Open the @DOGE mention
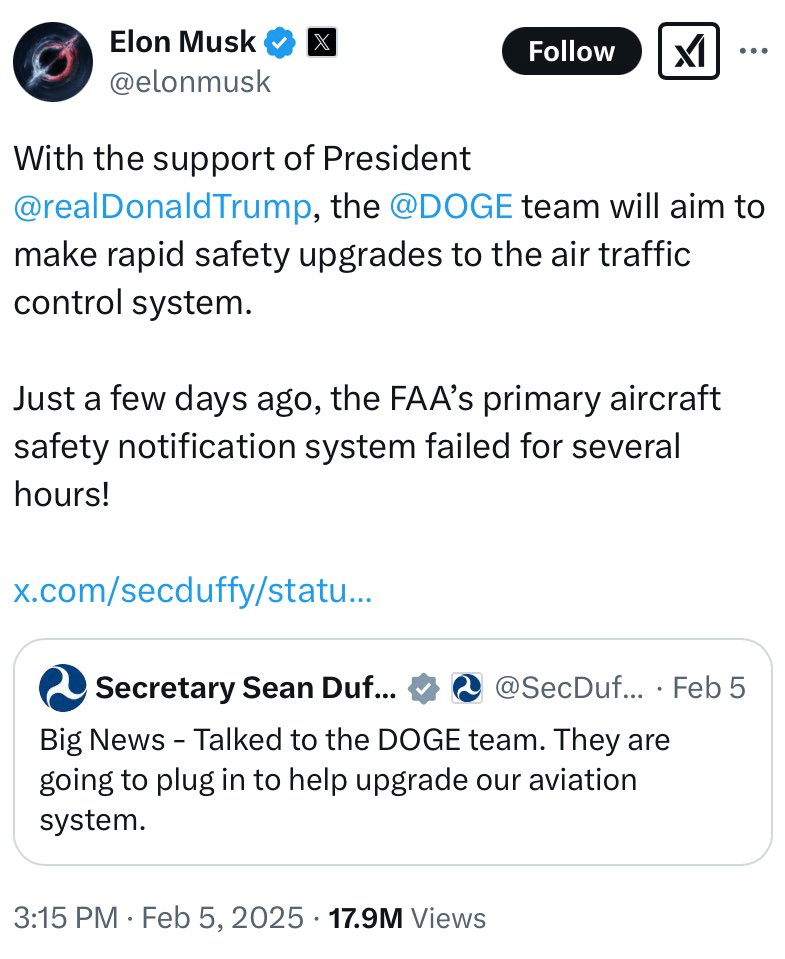 [450, 206]
